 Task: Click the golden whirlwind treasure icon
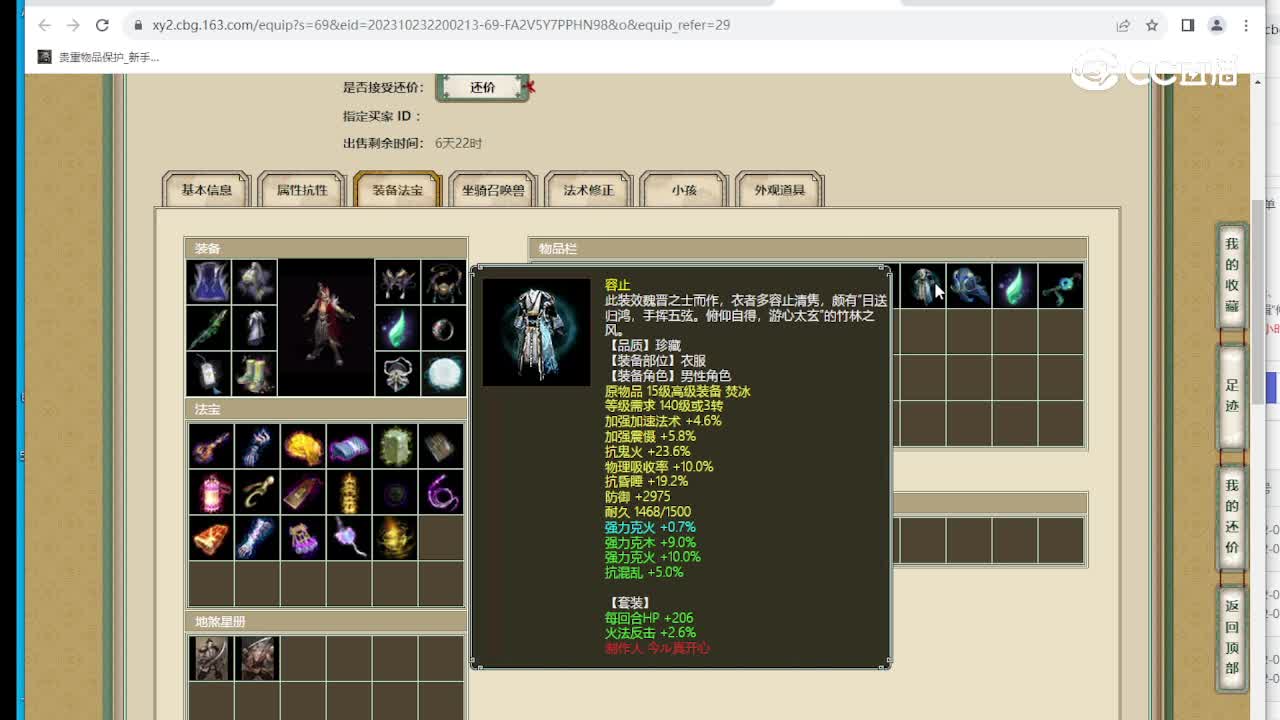tap(395, 538)
